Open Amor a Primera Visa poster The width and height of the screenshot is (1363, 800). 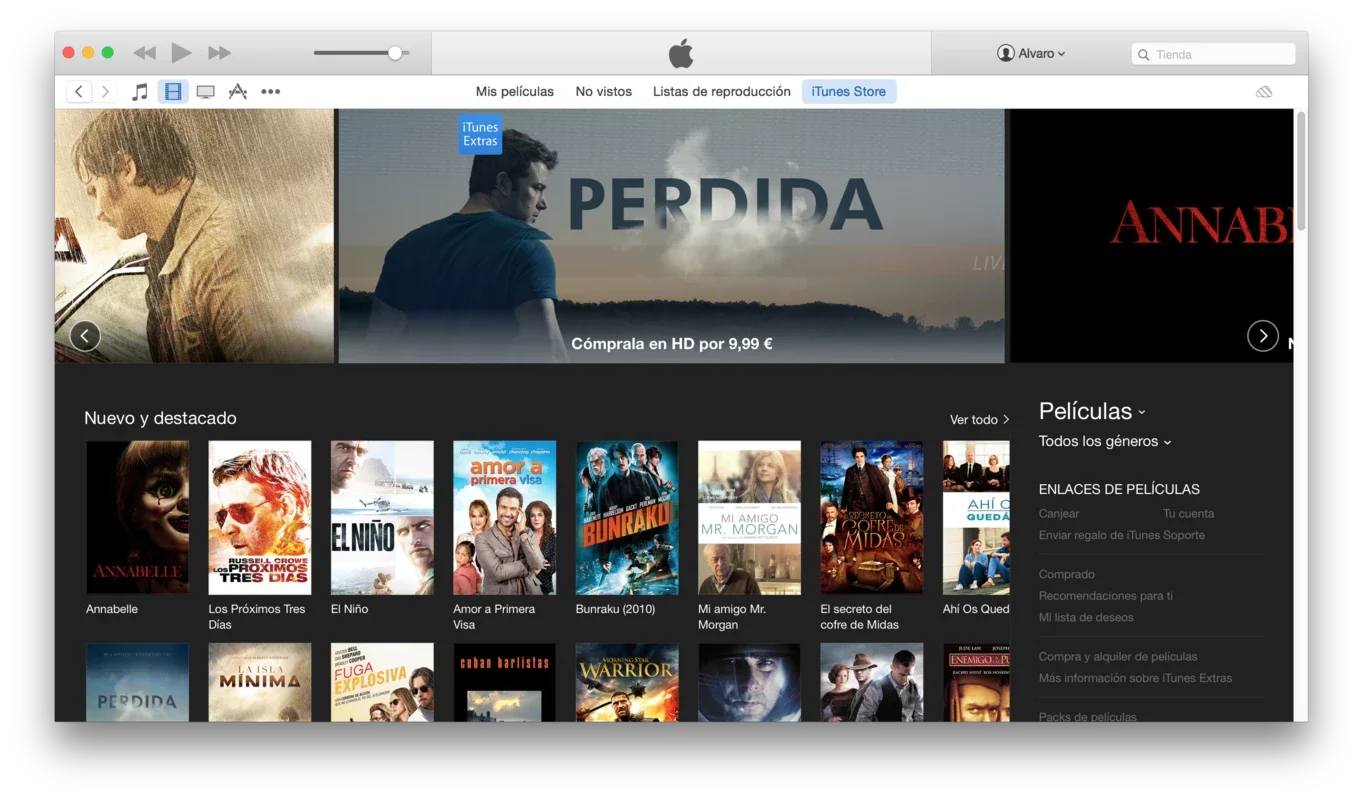505,518
